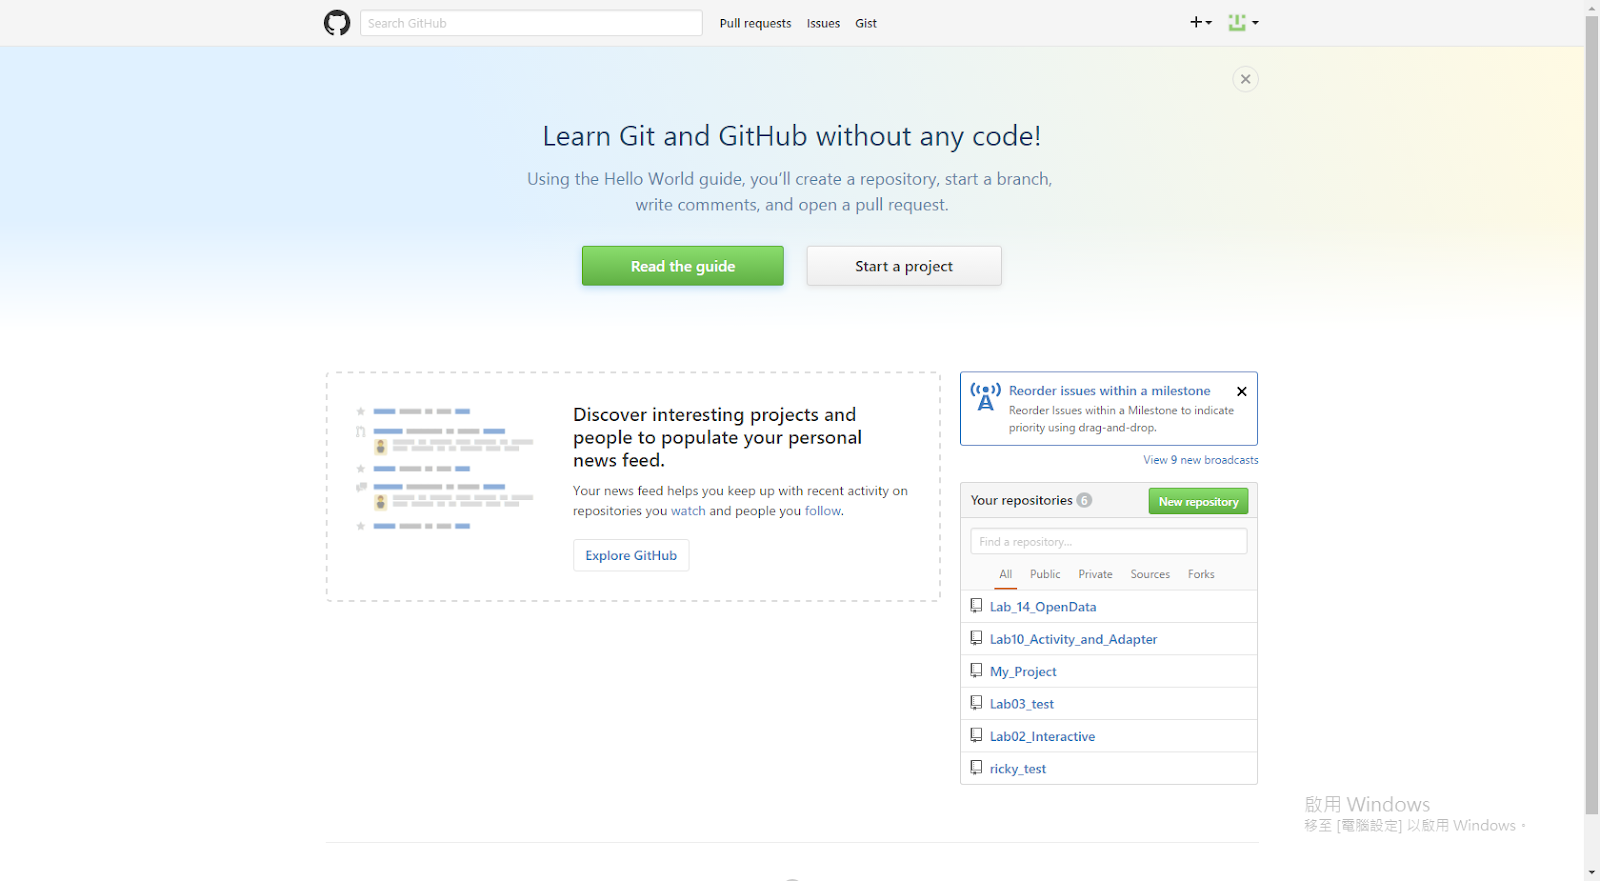Click the scrollbar up arrow

[1592, 7]
